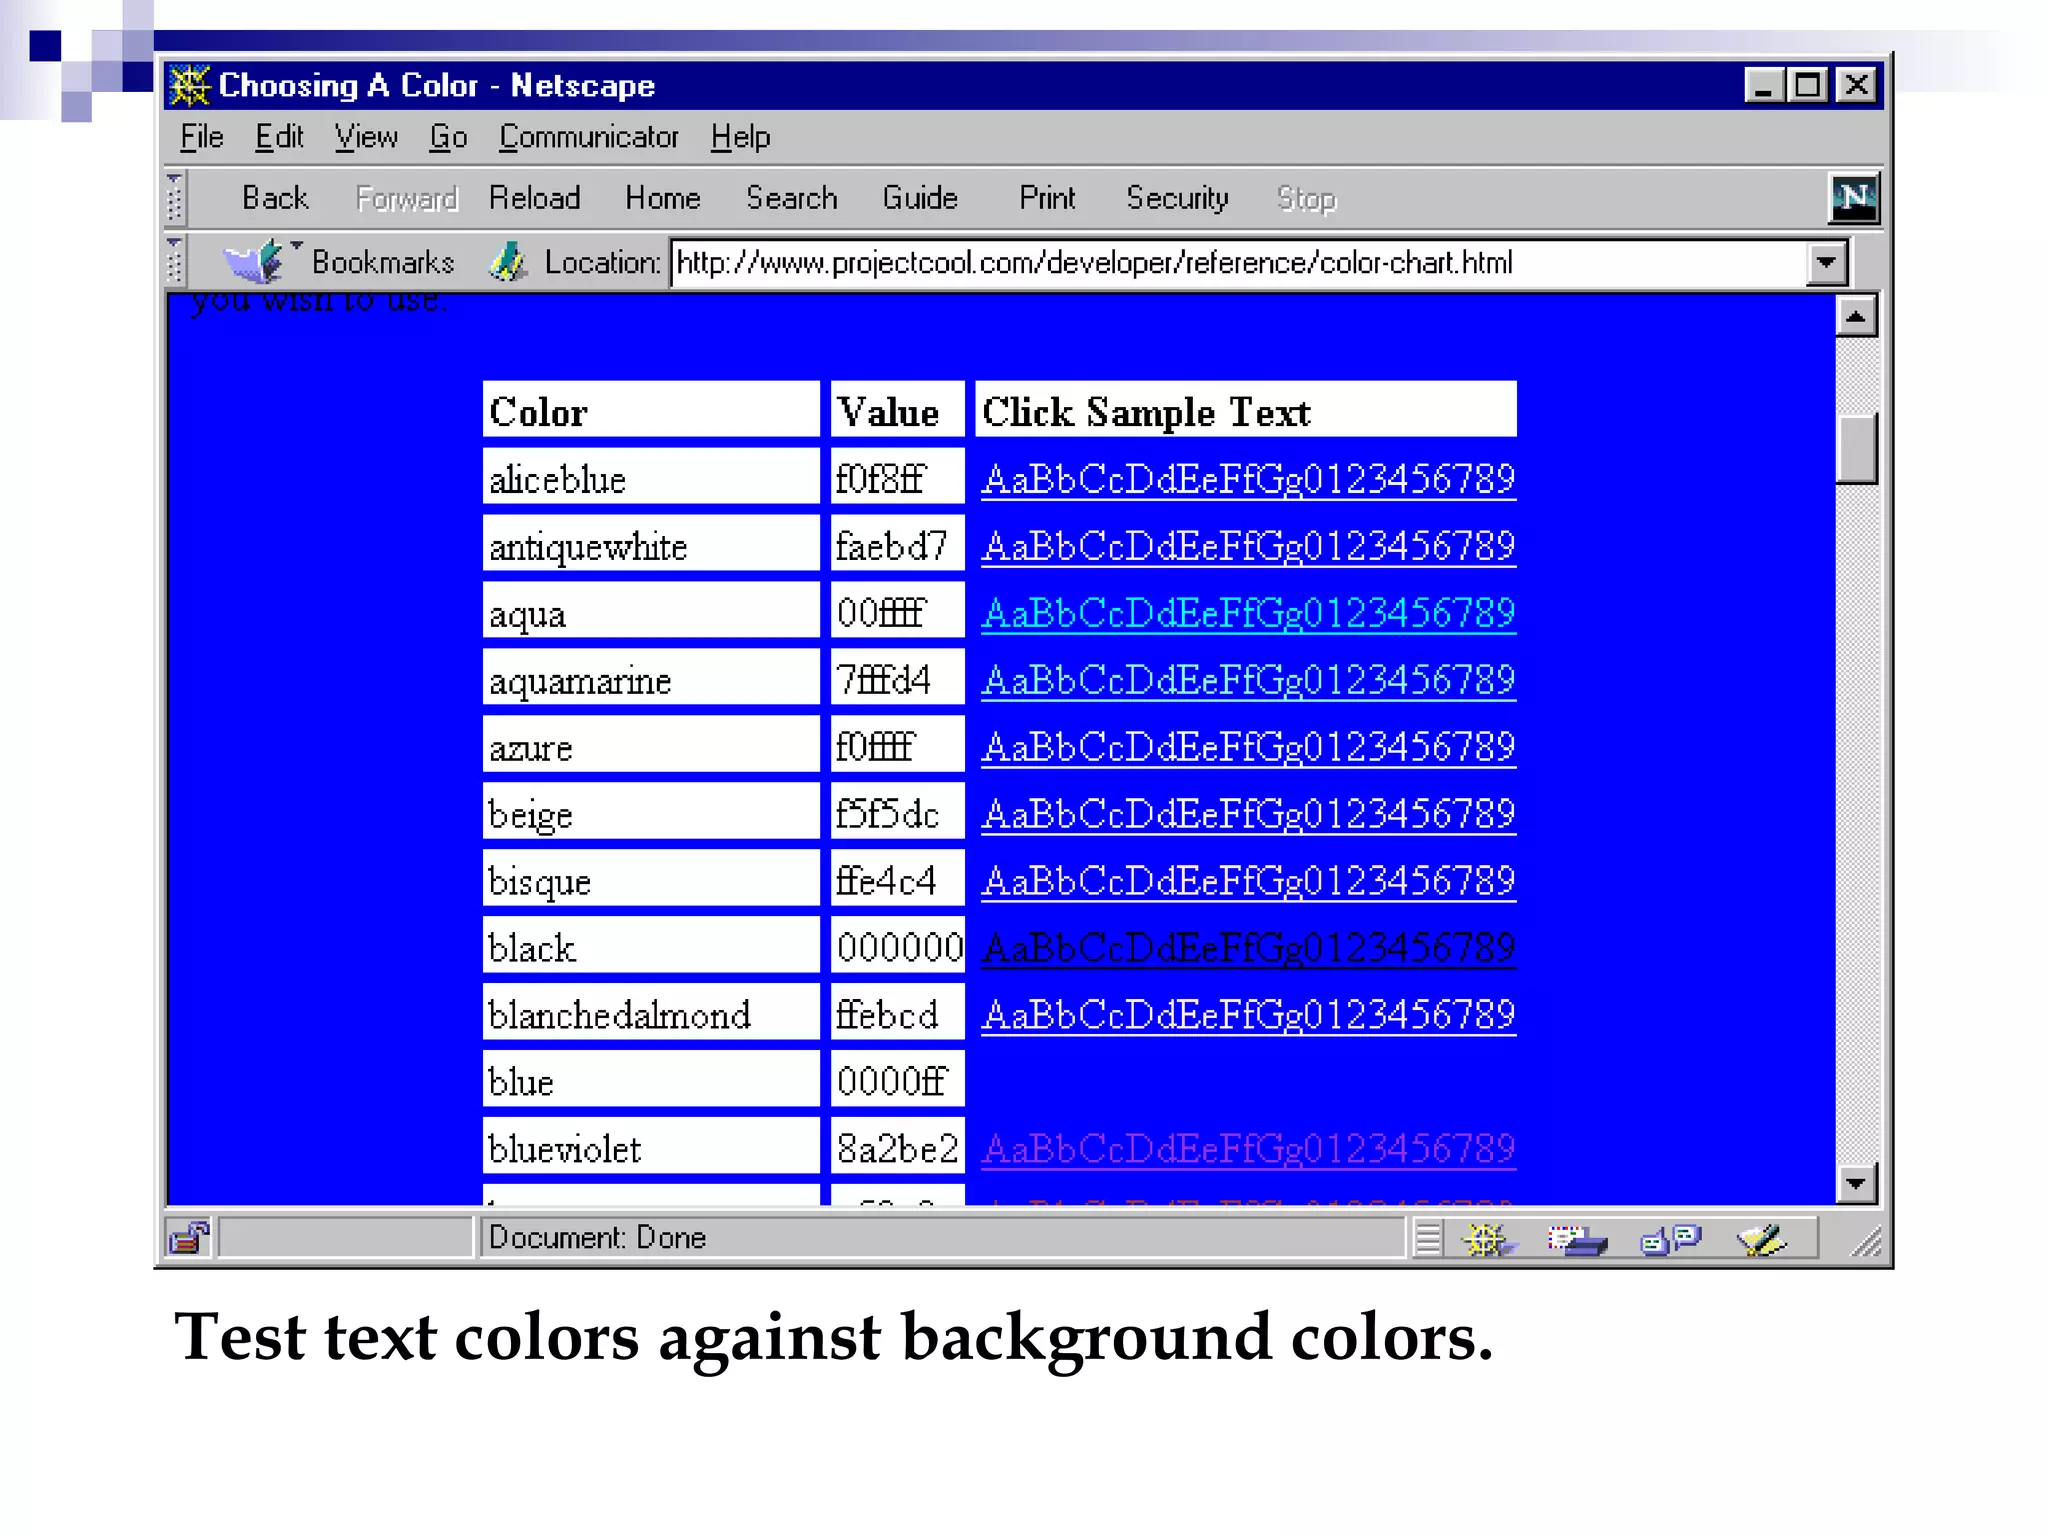Click the 'faebd7' value cell
The height and width of the screenshot is (1536, 2048).
(x=898, y=543)
